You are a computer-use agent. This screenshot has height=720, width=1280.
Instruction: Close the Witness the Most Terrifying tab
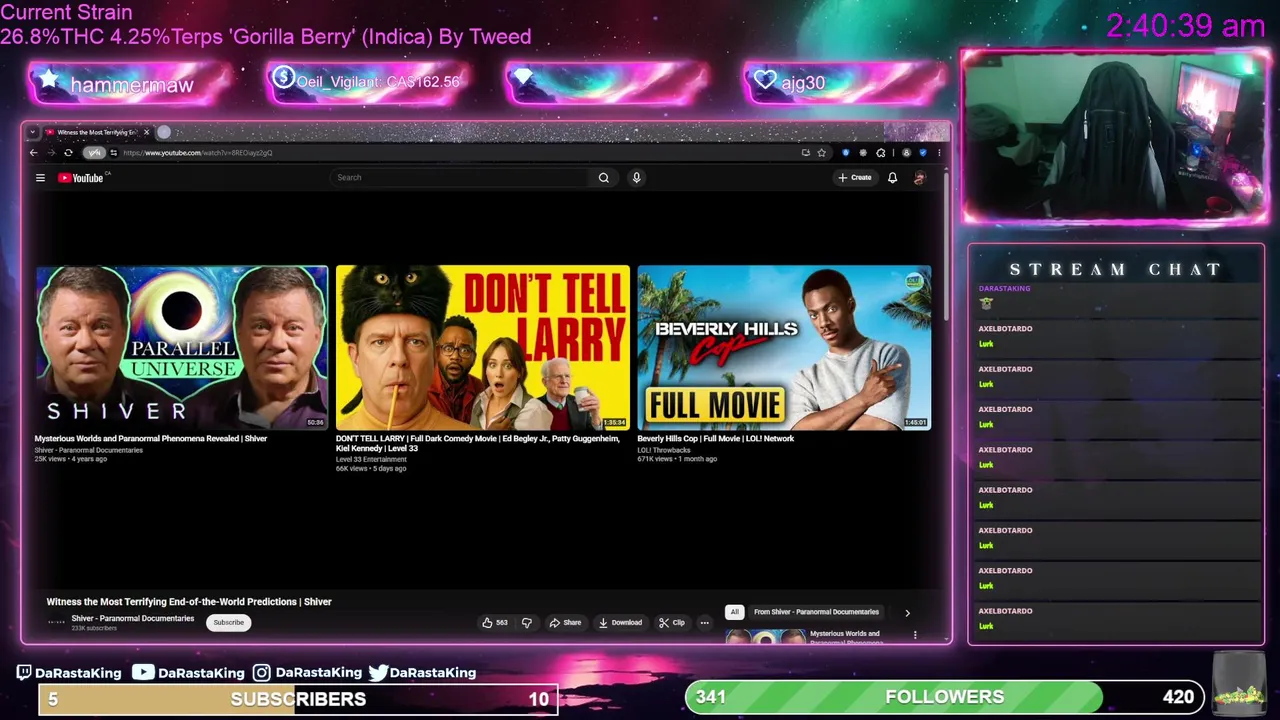146,132
